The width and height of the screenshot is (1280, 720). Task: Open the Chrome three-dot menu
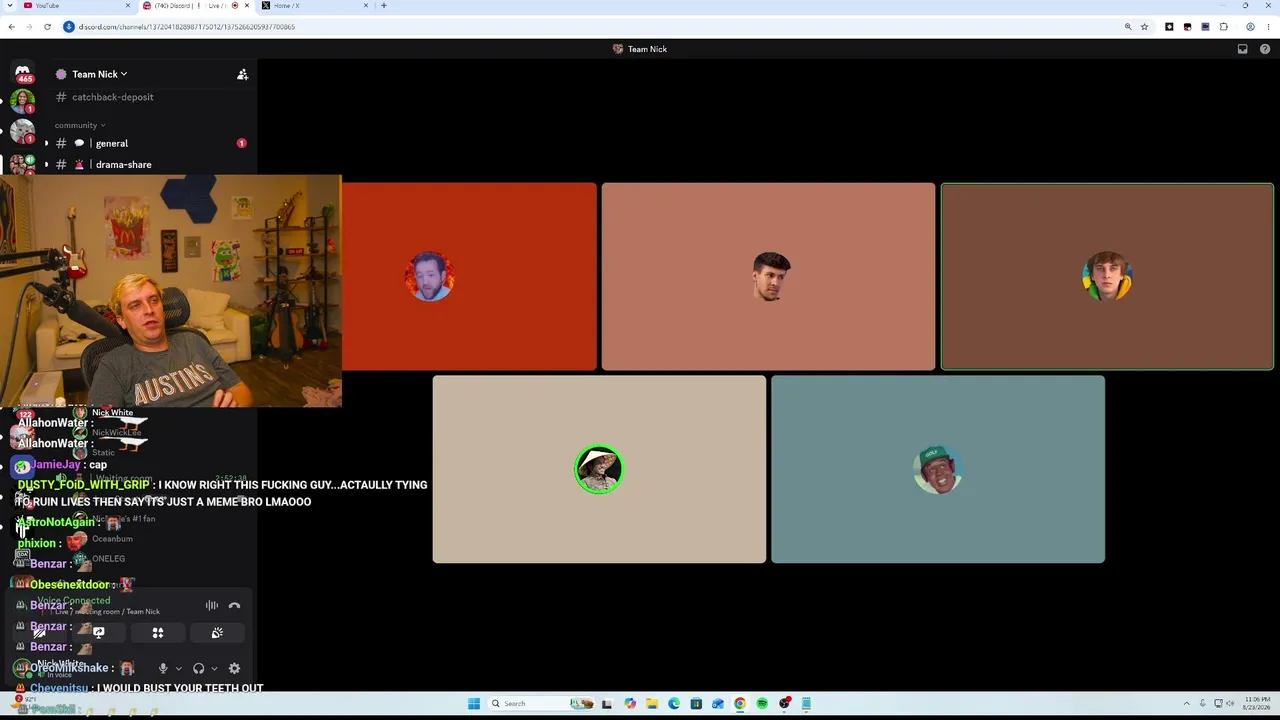point(1268,27)
